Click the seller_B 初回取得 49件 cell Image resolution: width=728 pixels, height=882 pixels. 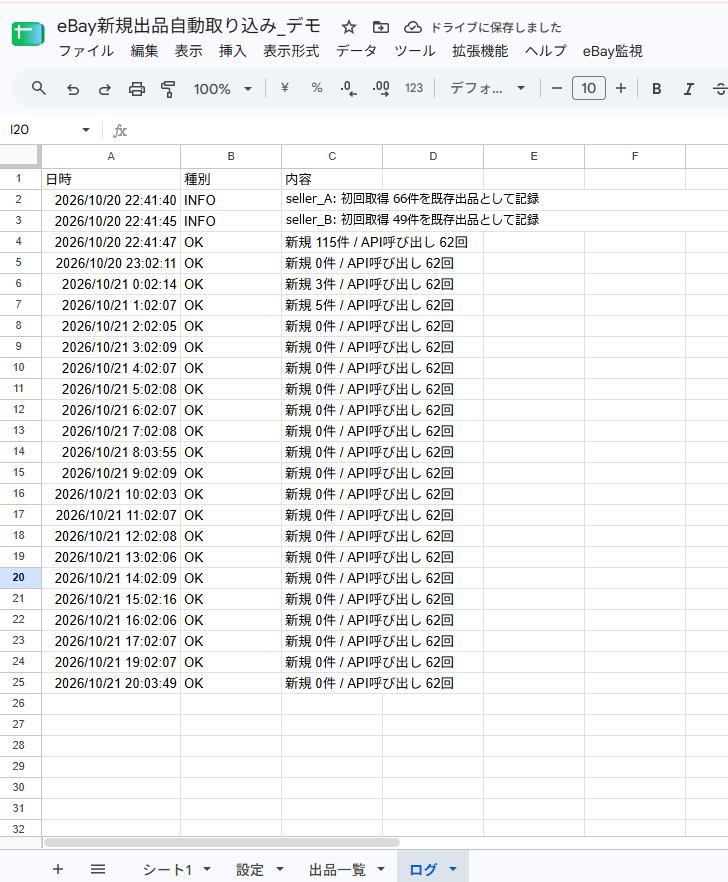pyautogui.click(x=412, y=220)
